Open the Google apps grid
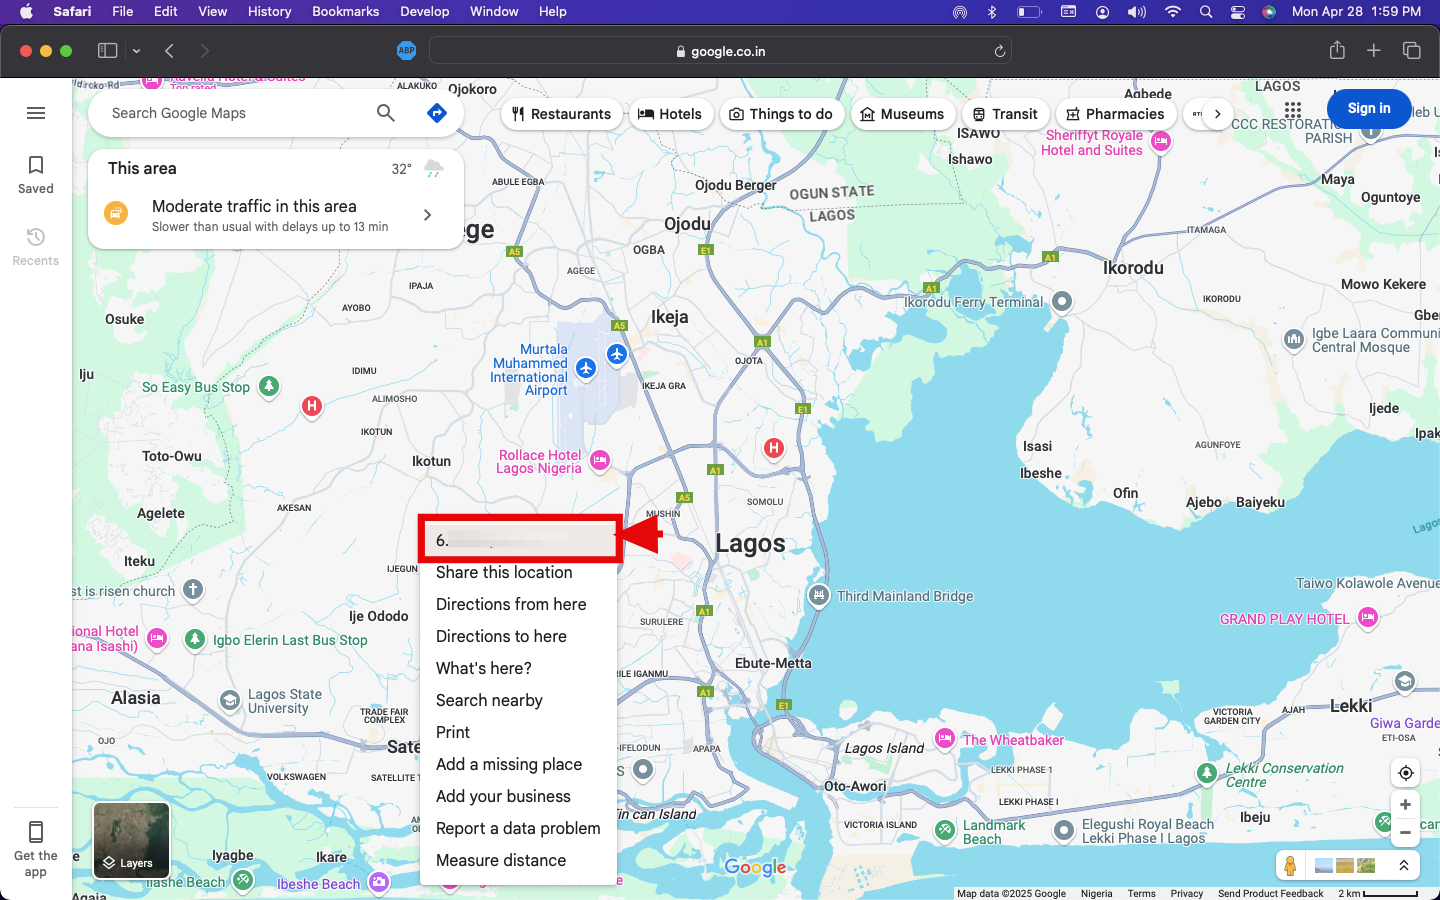The height and width of the screenshot is (900, 1440). coord(1293,109)
